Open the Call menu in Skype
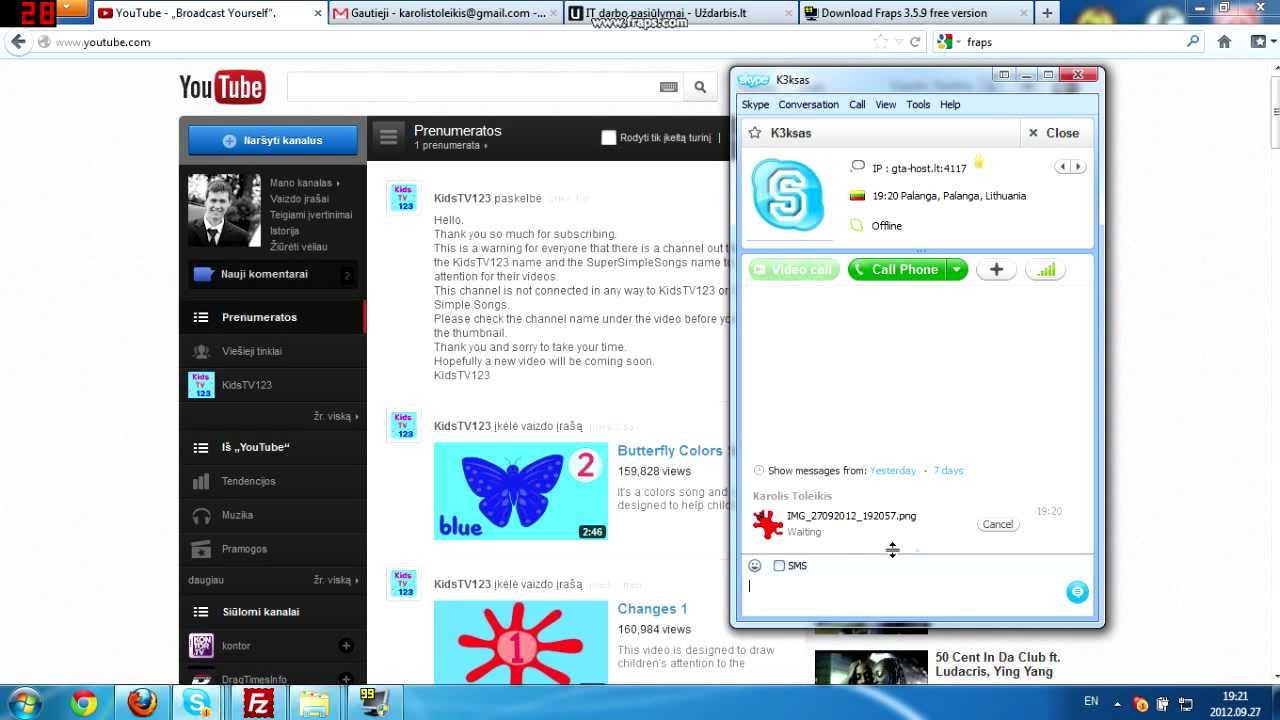This screenshot has width=1280, height=720. 857,104
